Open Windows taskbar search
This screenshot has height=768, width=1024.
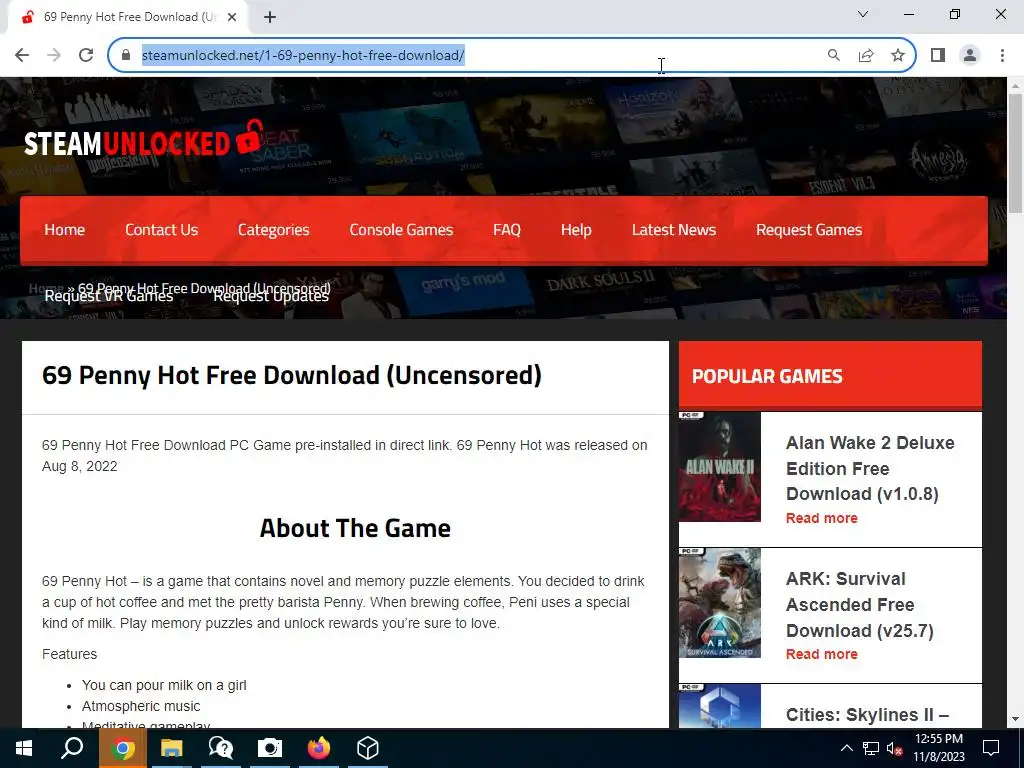[x=72, y=748]
